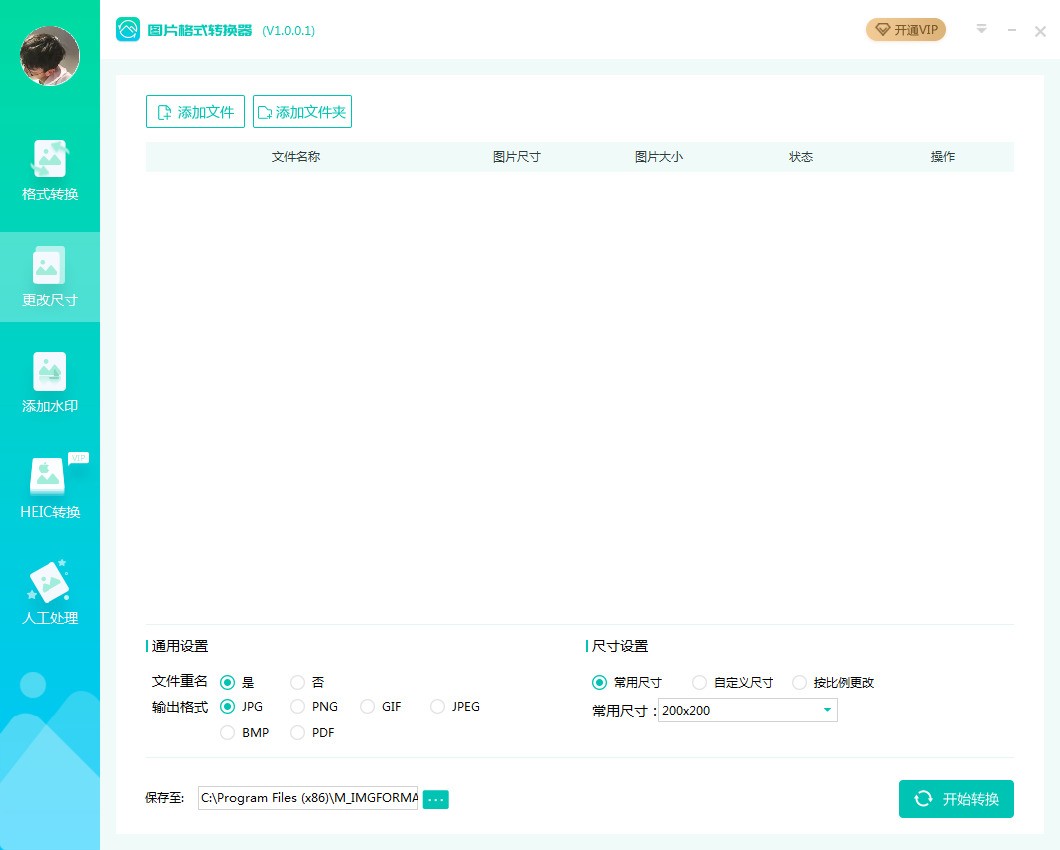
Task: Select the 更改尺寸 sidebar icon
Action: point(50,266)
